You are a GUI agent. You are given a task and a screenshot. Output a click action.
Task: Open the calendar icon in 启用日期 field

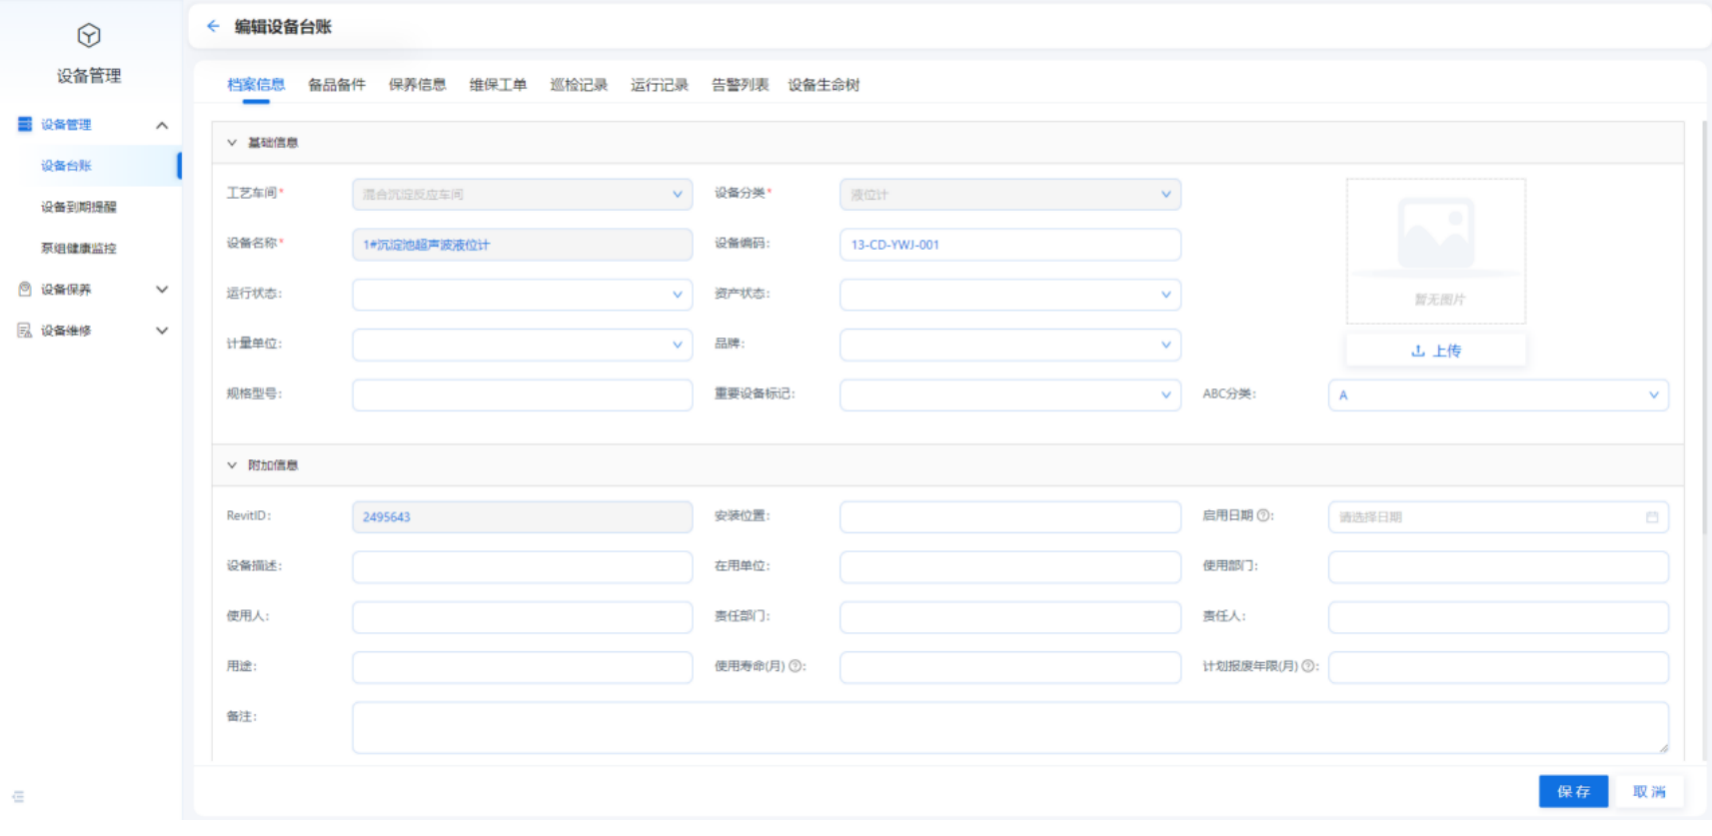pos(1652,517)
